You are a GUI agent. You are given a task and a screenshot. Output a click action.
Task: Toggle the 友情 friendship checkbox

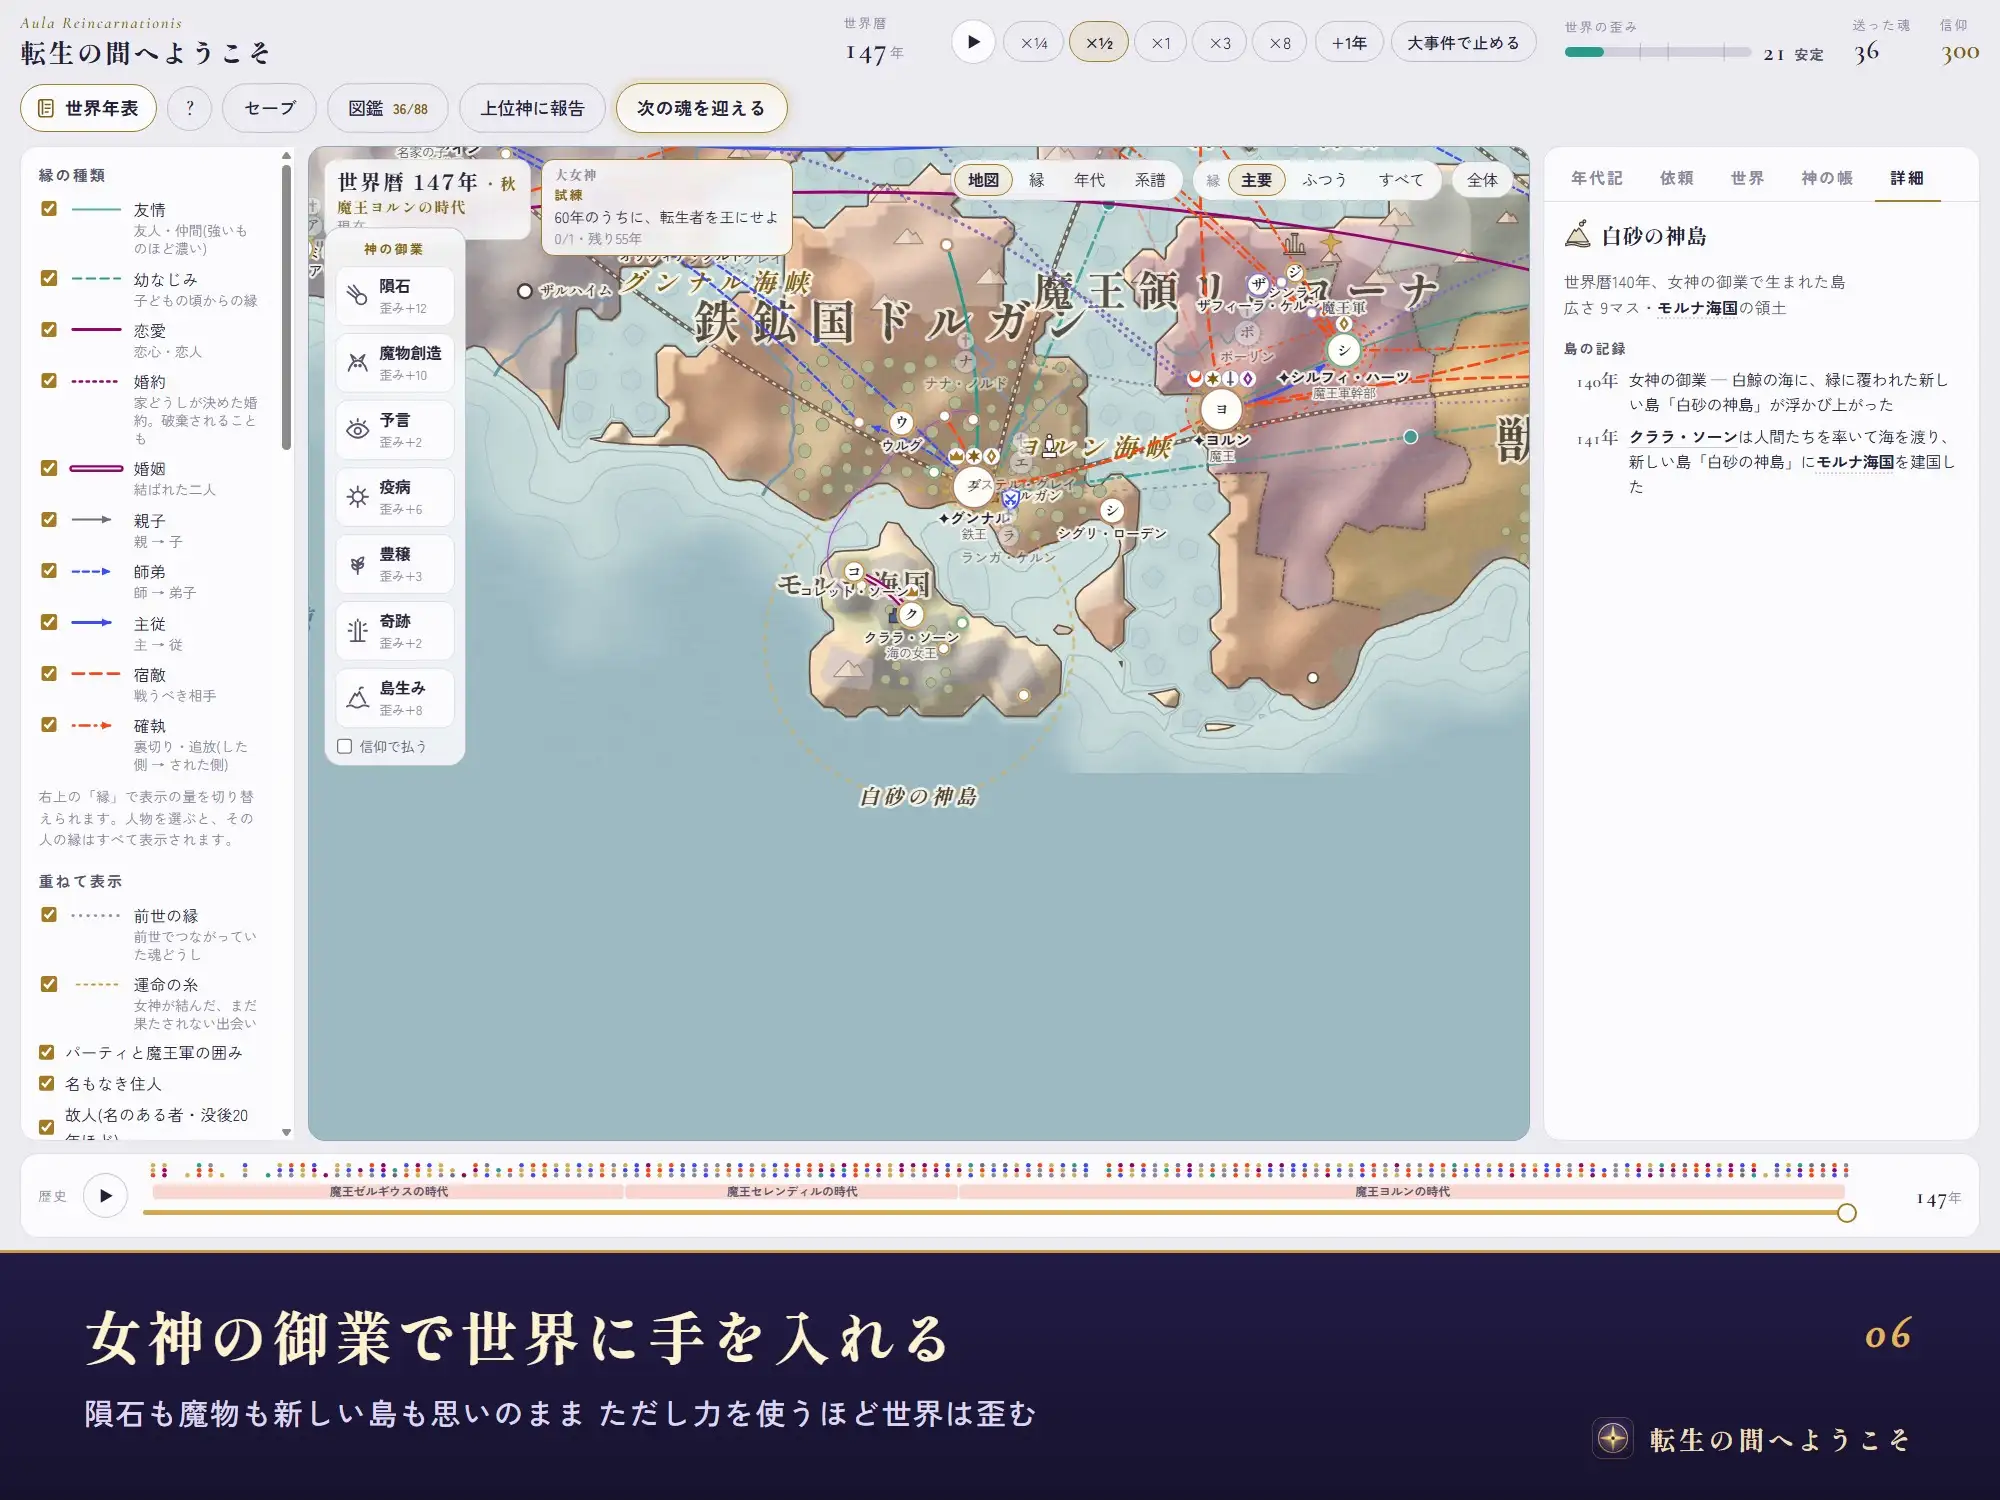tap(48, 208)
